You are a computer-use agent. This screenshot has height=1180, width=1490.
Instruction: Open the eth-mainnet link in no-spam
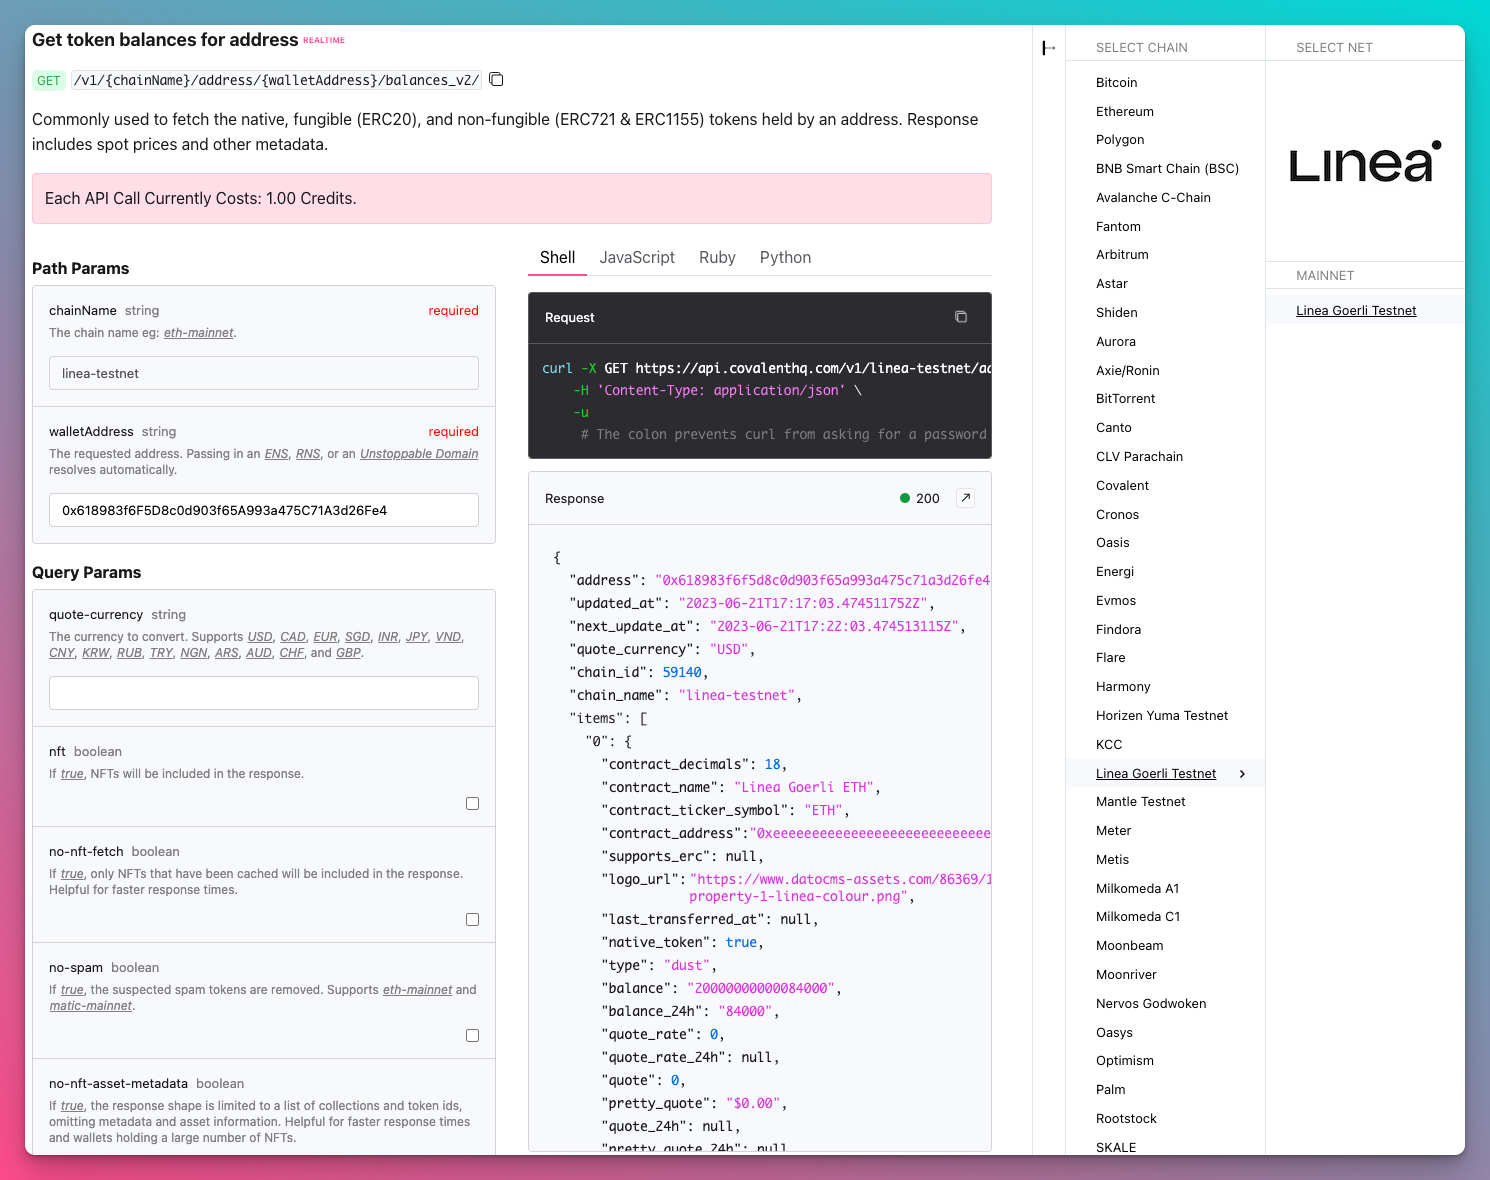click(417, 990)
